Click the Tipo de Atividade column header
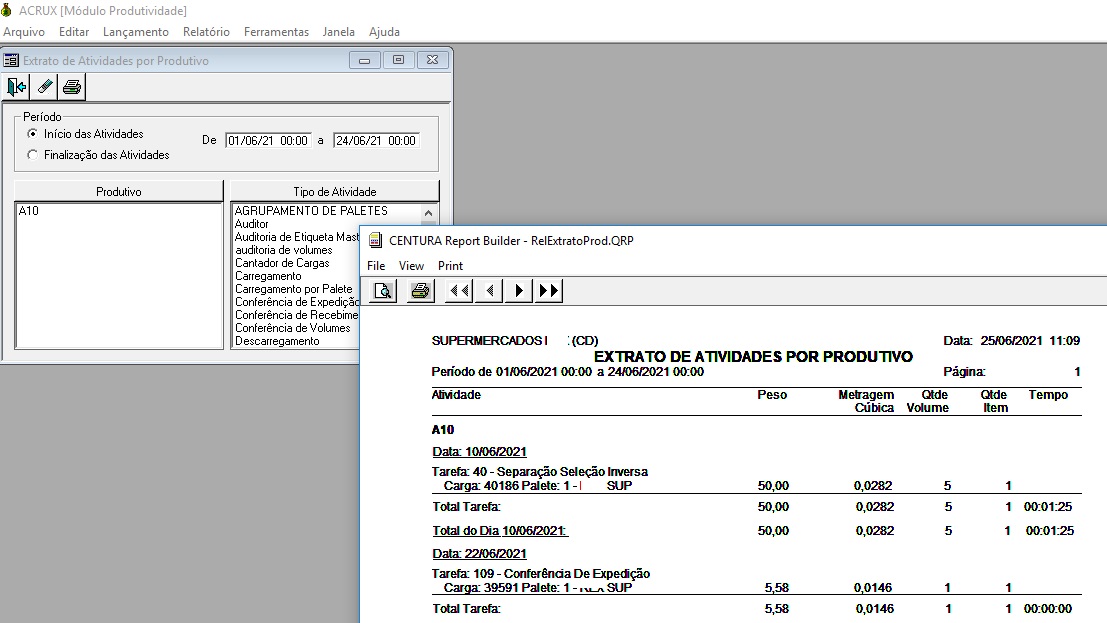 point(335,191)
